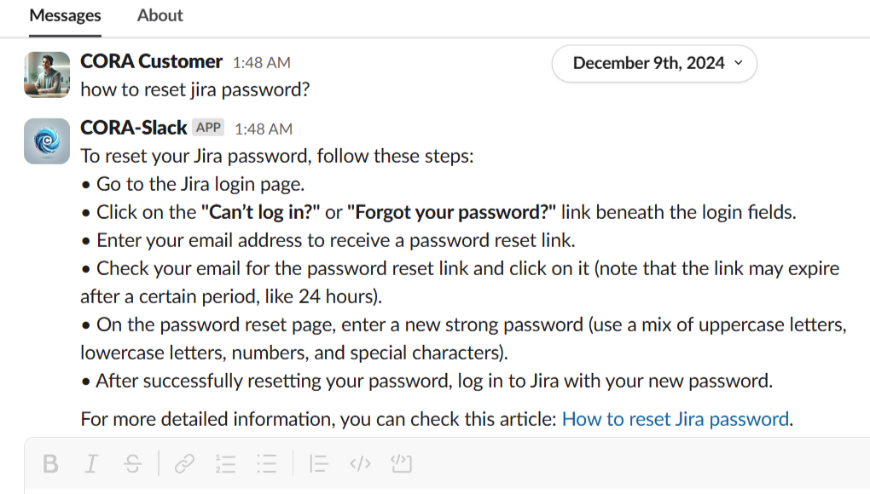The width and height of the screenshot is (870, 494).
Task: Insert a code block
Action: [401, 464]
